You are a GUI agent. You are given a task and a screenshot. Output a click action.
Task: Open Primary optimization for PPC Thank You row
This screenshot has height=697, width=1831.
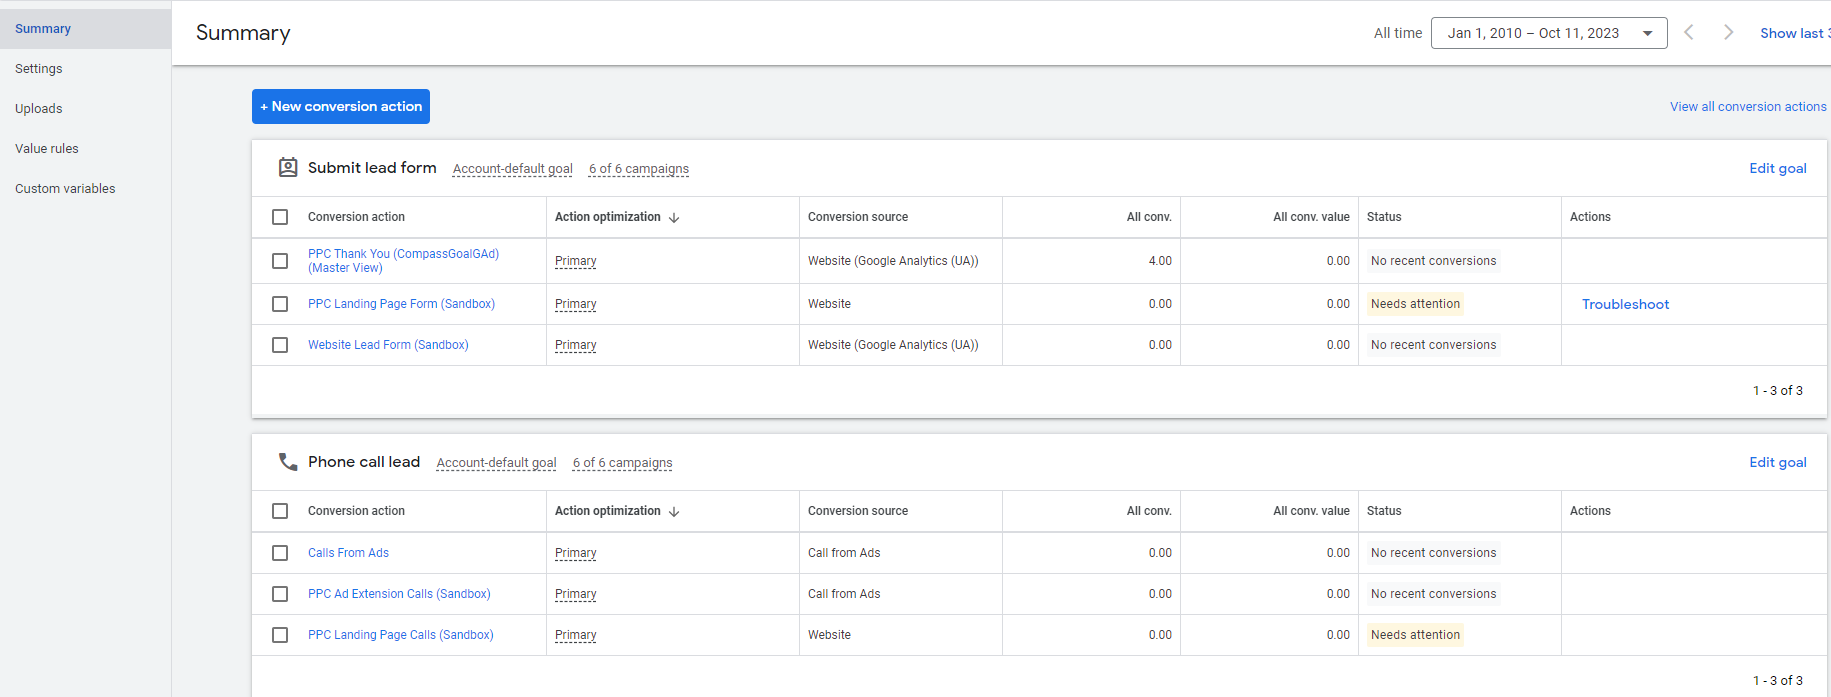pyautogui.click(x=576, y=261)
